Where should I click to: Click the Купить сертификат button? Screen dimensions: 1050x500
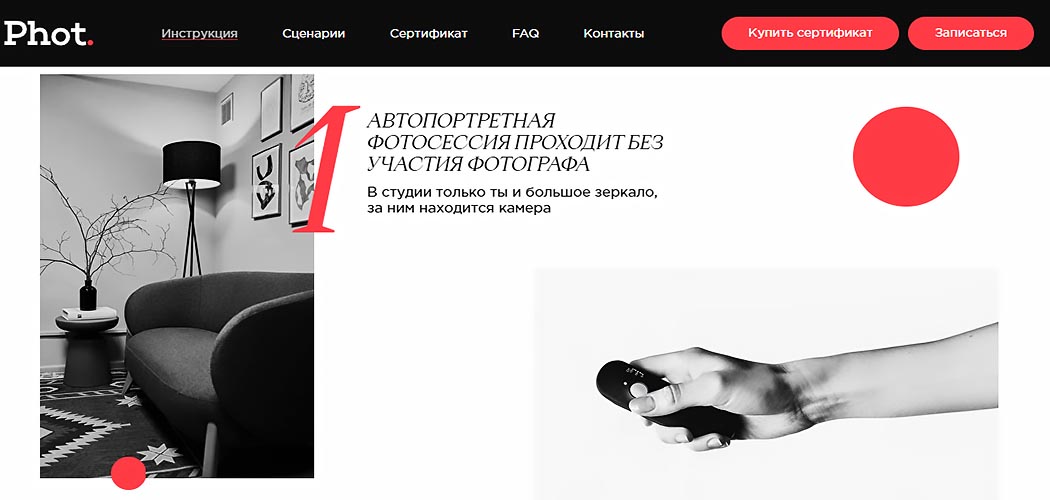point(810,33)
